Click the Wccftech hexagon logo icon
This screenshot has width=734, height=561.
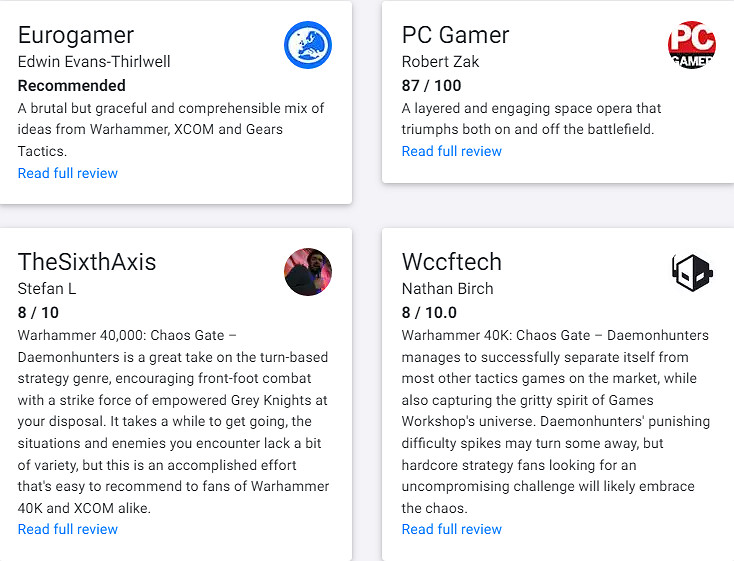click(x=692, y=272)
